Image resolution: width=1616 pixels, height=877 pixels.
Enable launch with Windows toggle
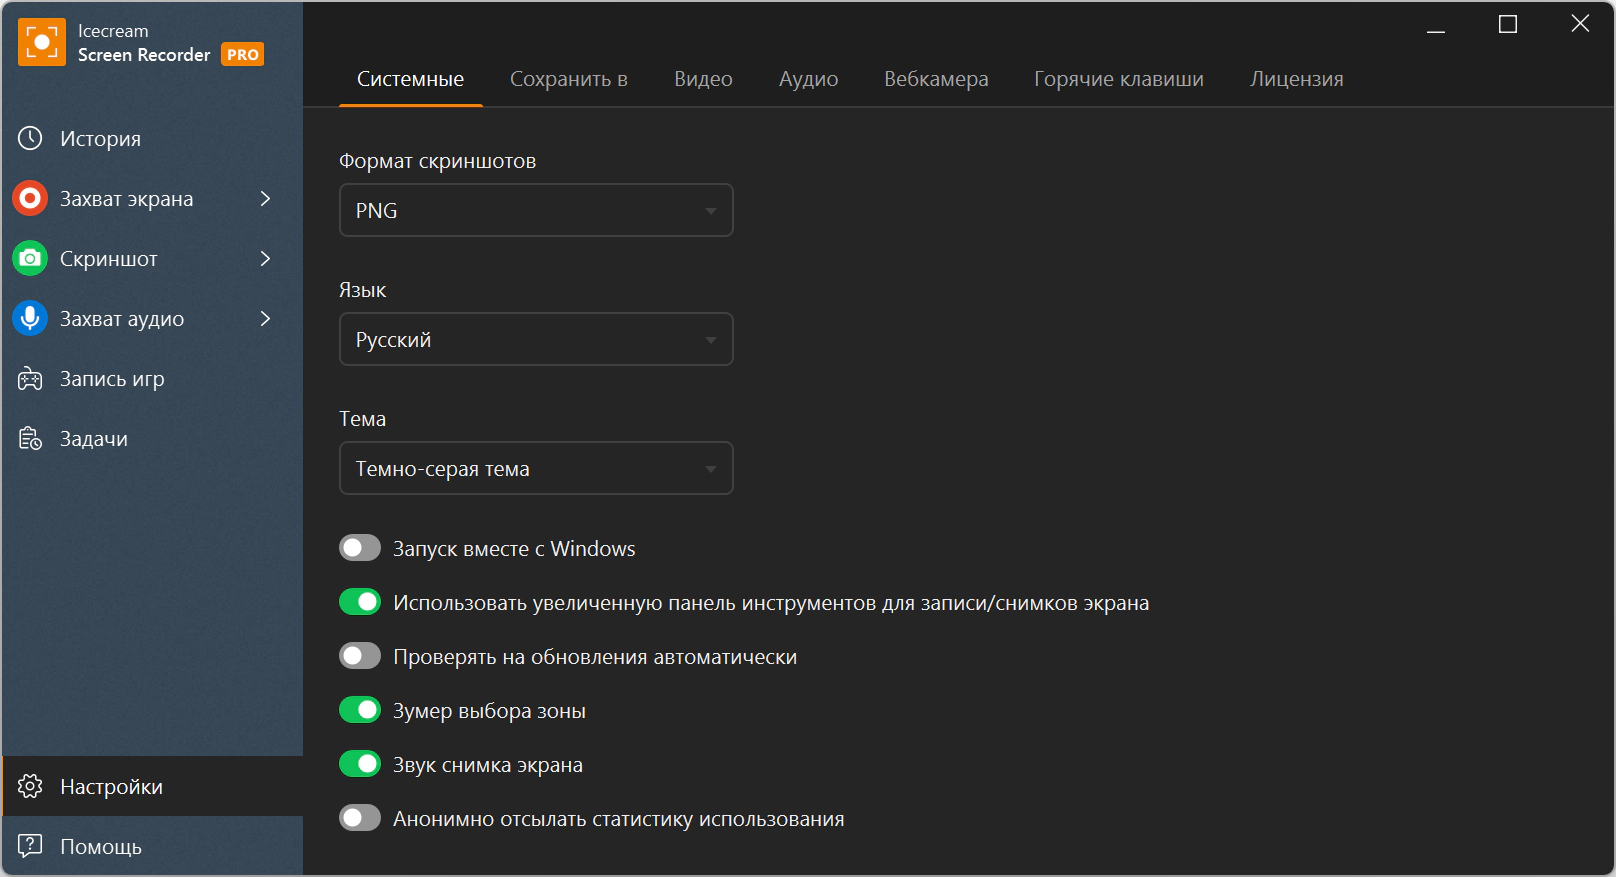[x=360, y=548]
